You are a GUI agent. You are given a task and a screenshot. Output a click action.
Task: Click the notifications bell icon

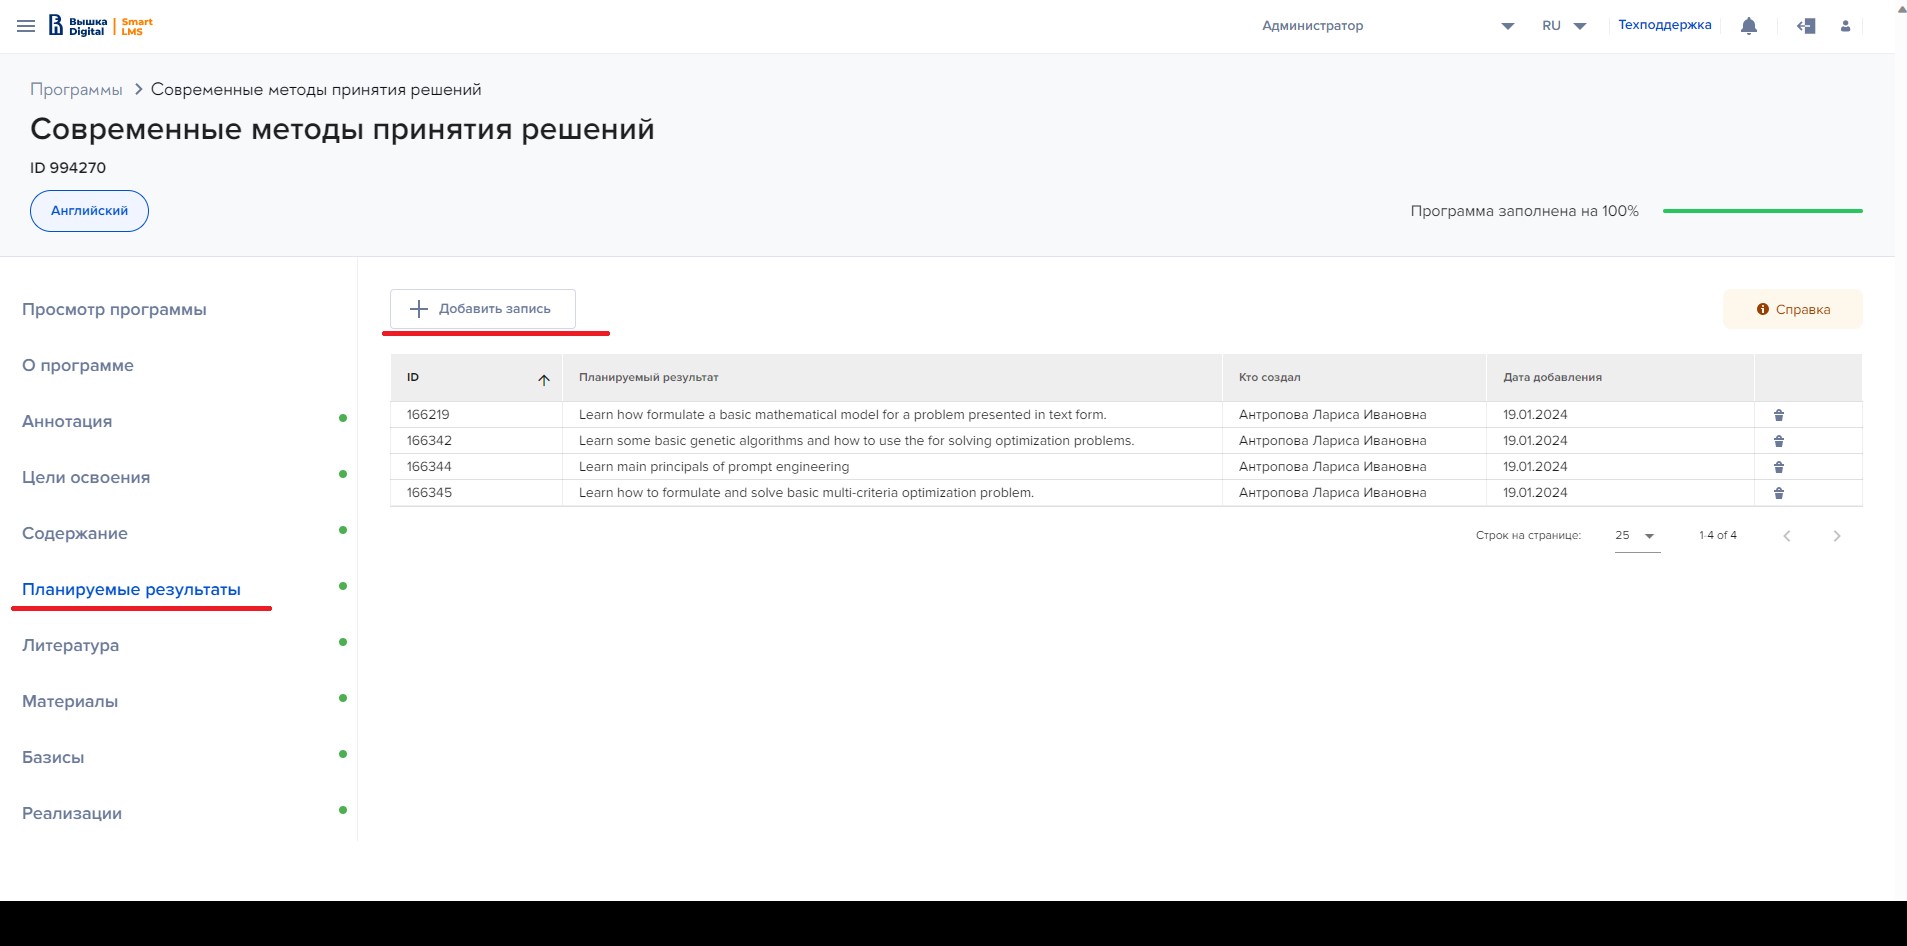1748,26
